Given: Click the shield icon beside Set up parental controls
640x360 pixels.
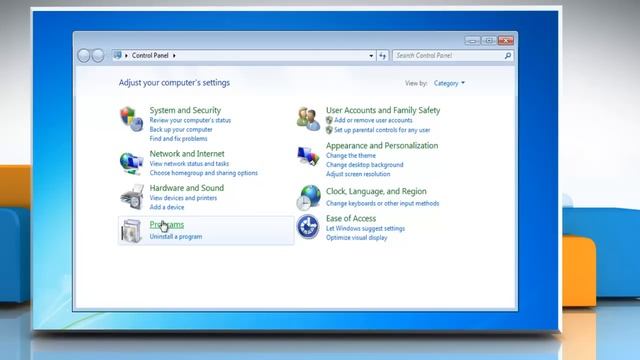Looking at the screenshot, I should coord(329,130).
